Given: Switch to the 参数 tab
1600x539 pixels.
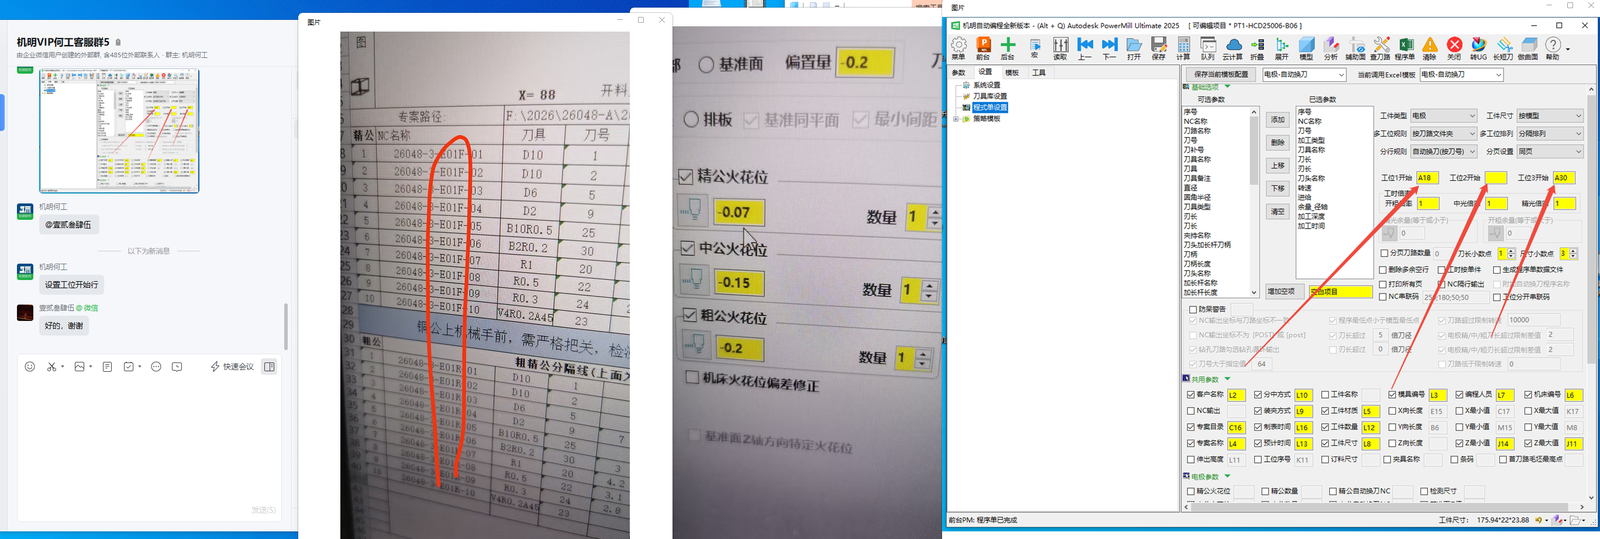Looking at the screenshot, I should point(958,73).
